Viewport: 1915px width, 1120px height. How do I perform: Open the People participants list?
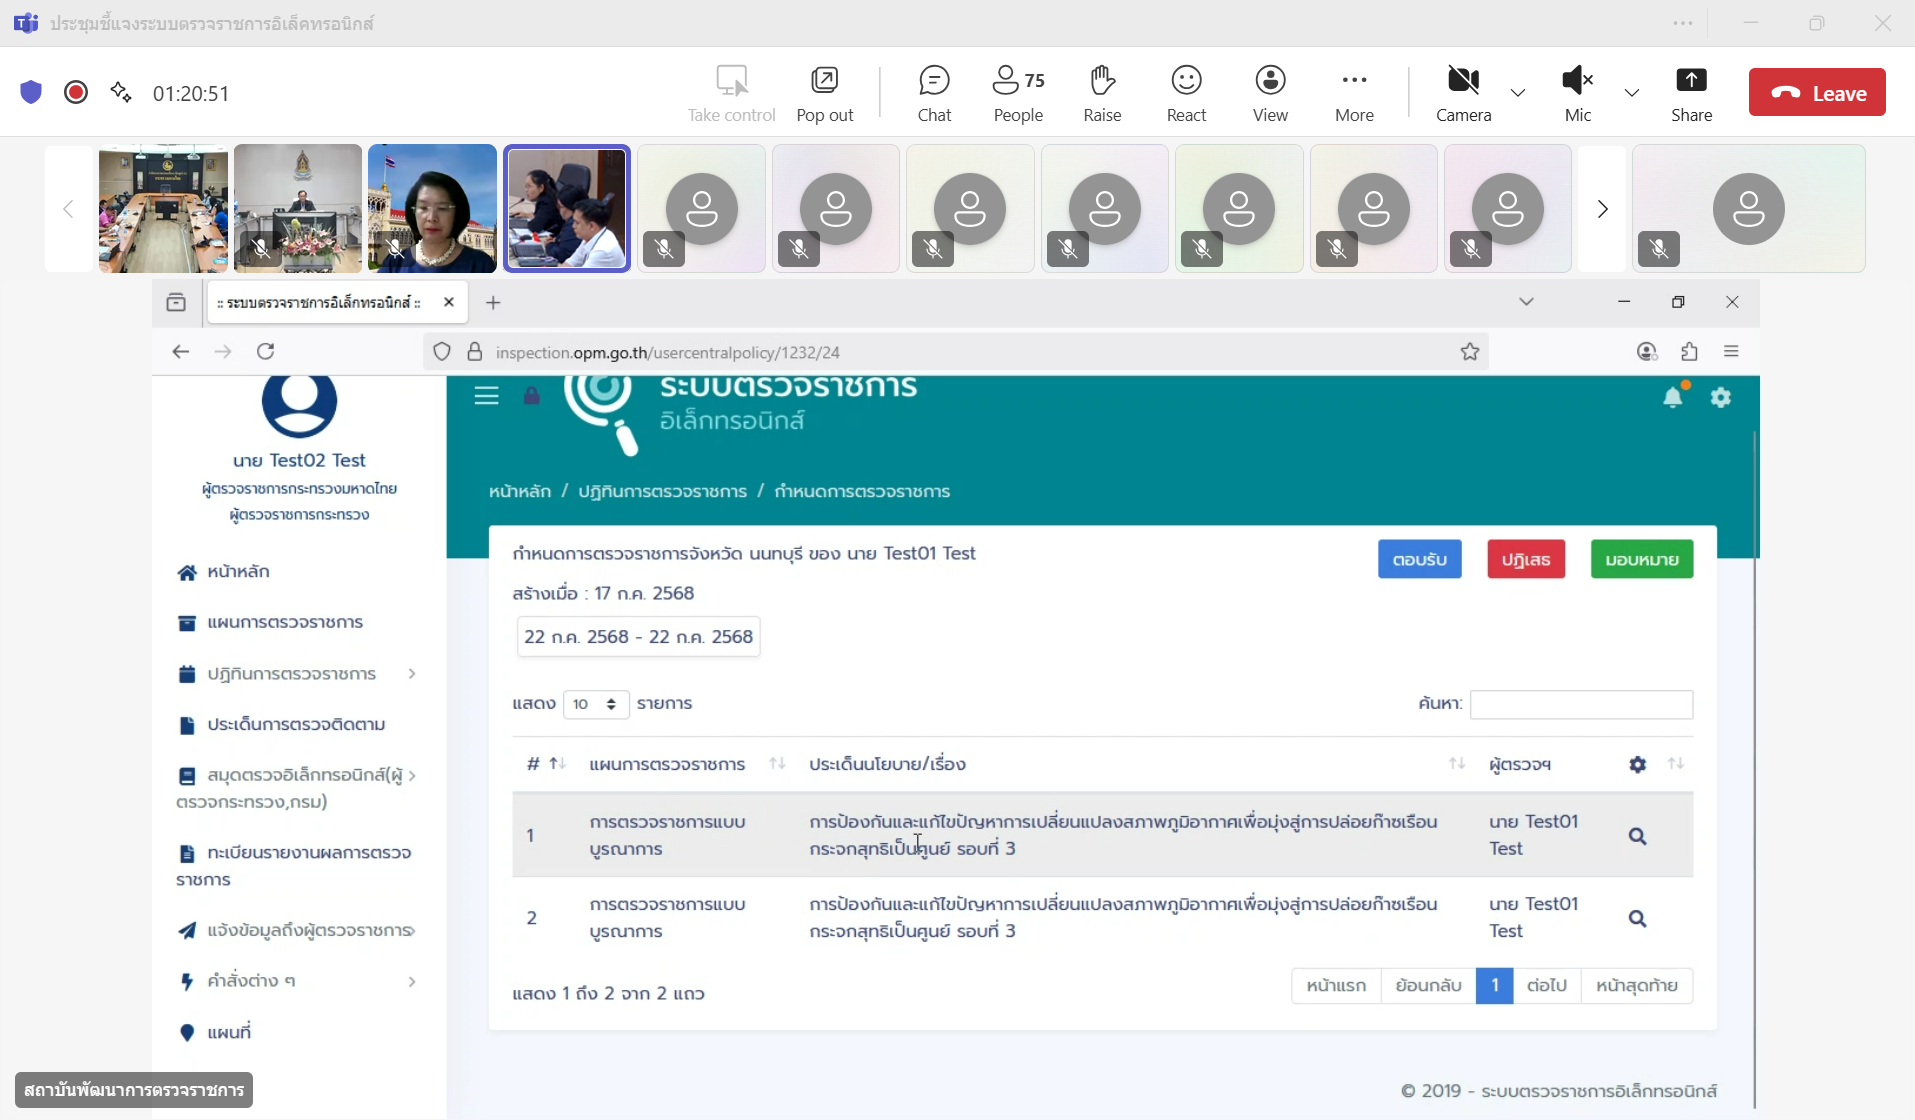[1018, 93]
